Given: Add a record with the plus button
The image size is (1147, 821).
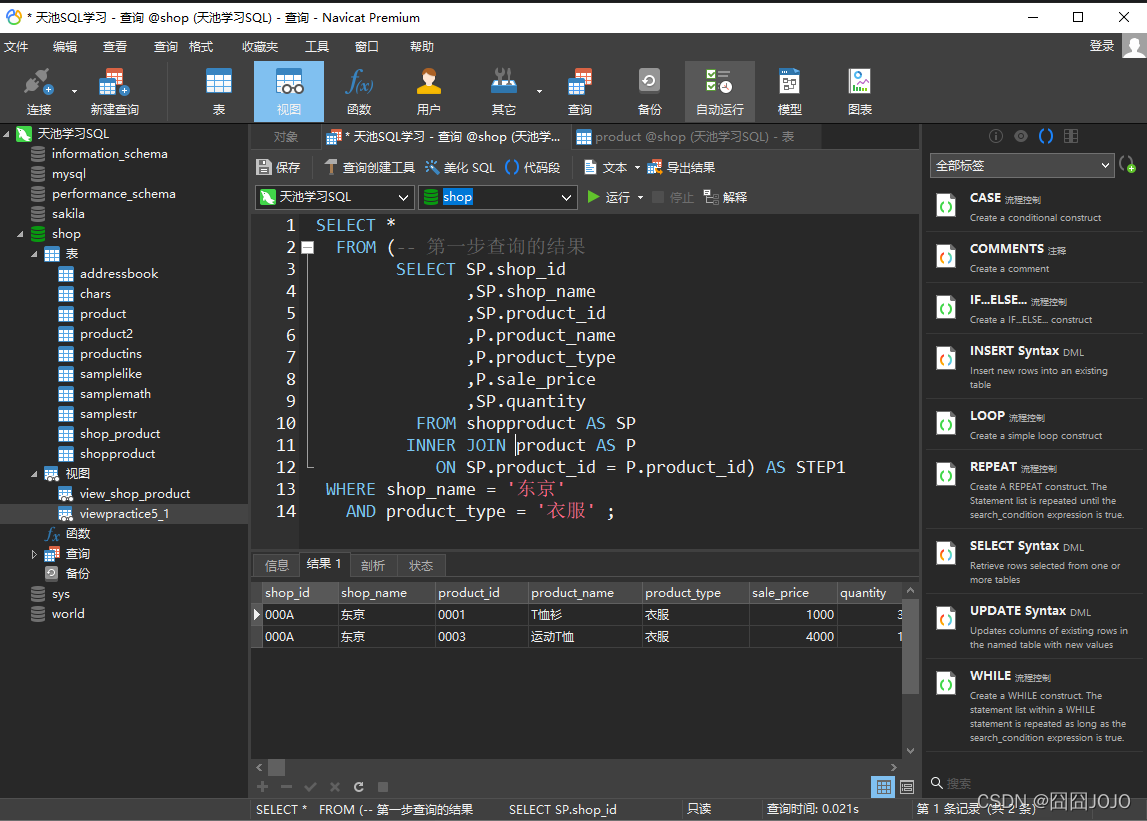Looking at the screenshot, I should (x=263, y=787).
